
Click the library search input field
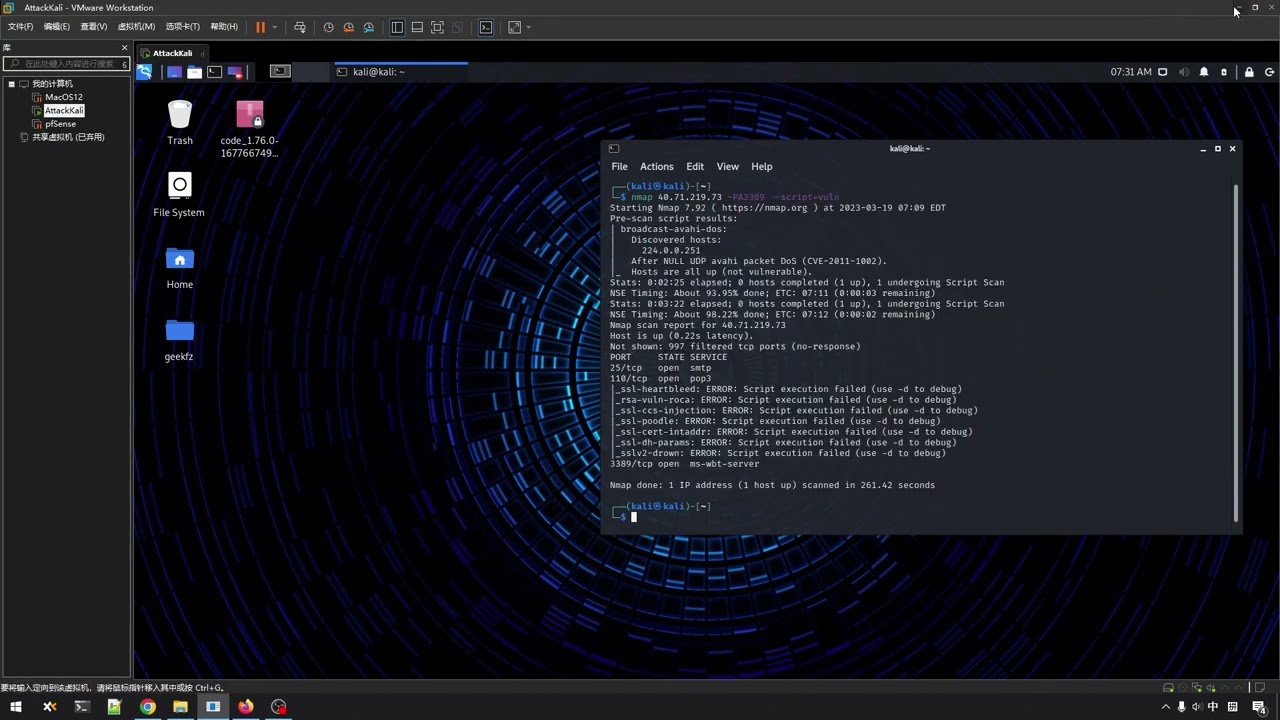coord(67,64)
